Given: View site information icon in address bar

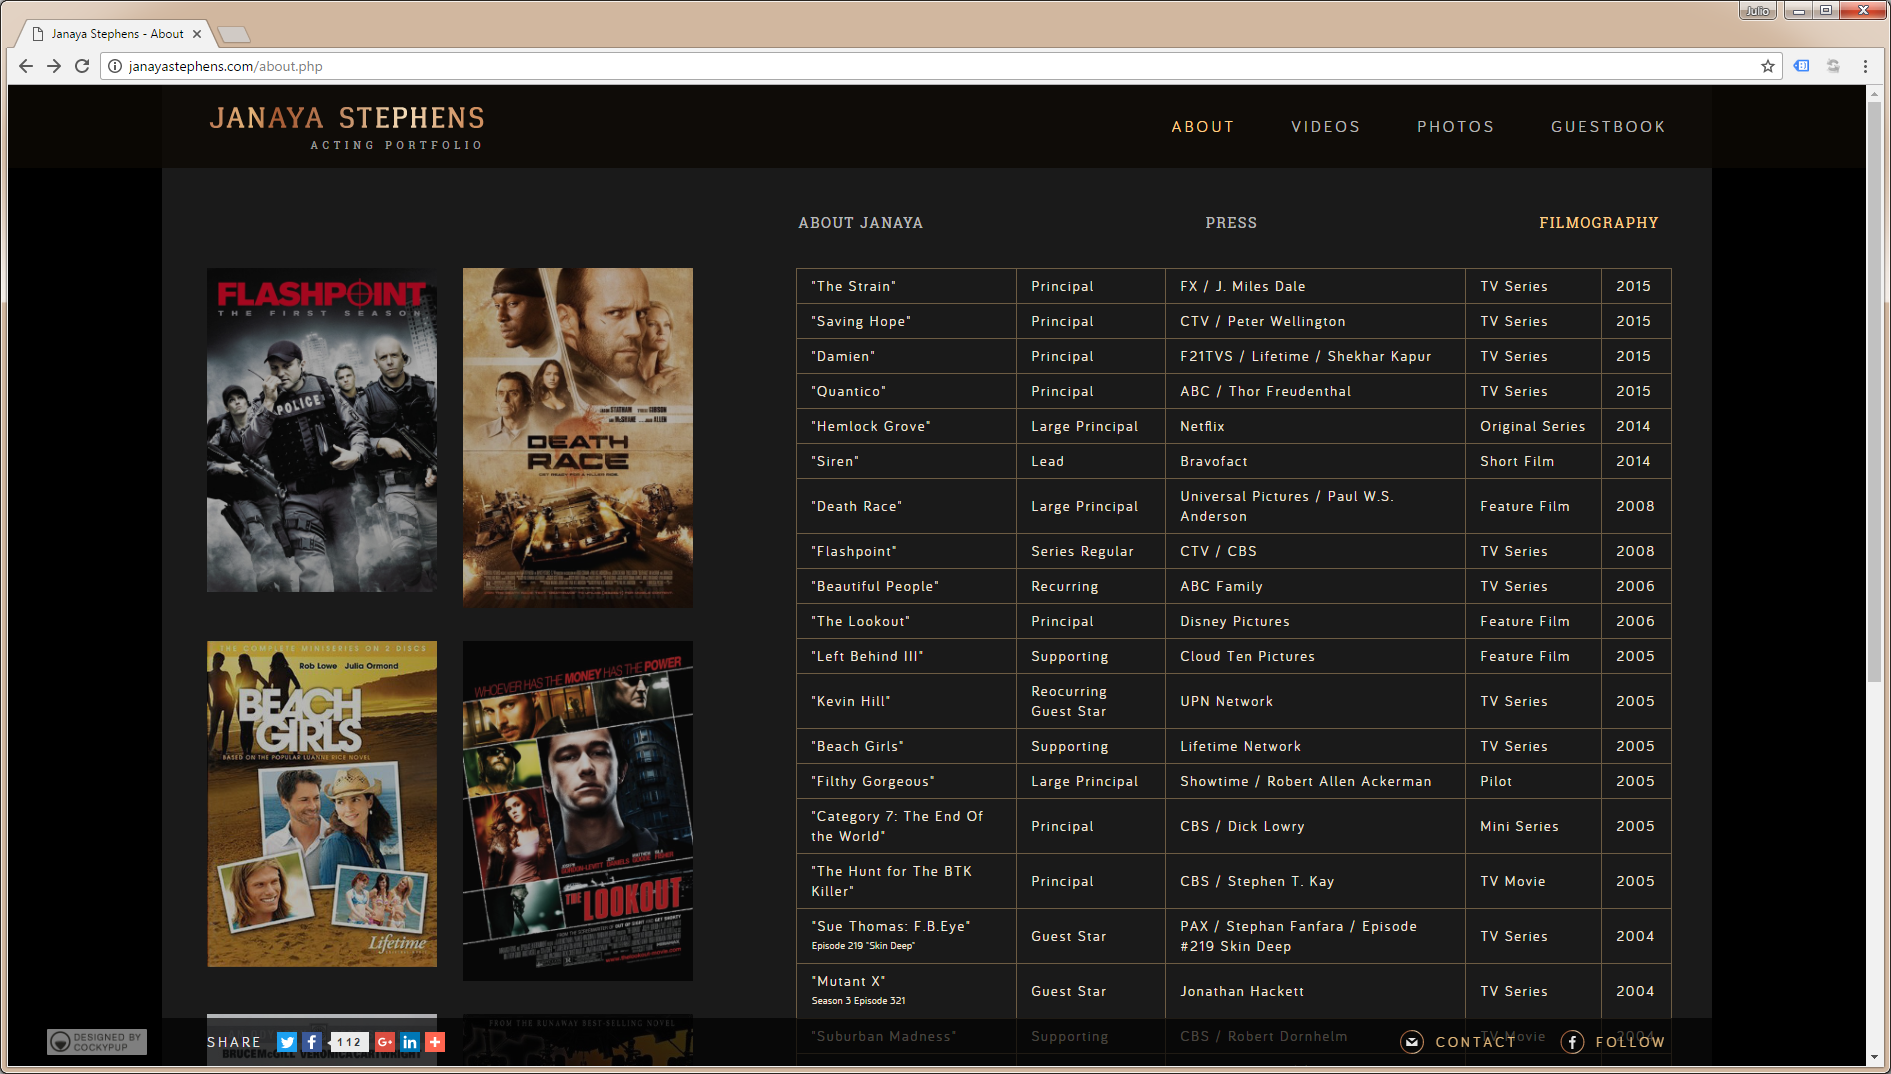Looking at the screenshot, I should tap(115, 66).
